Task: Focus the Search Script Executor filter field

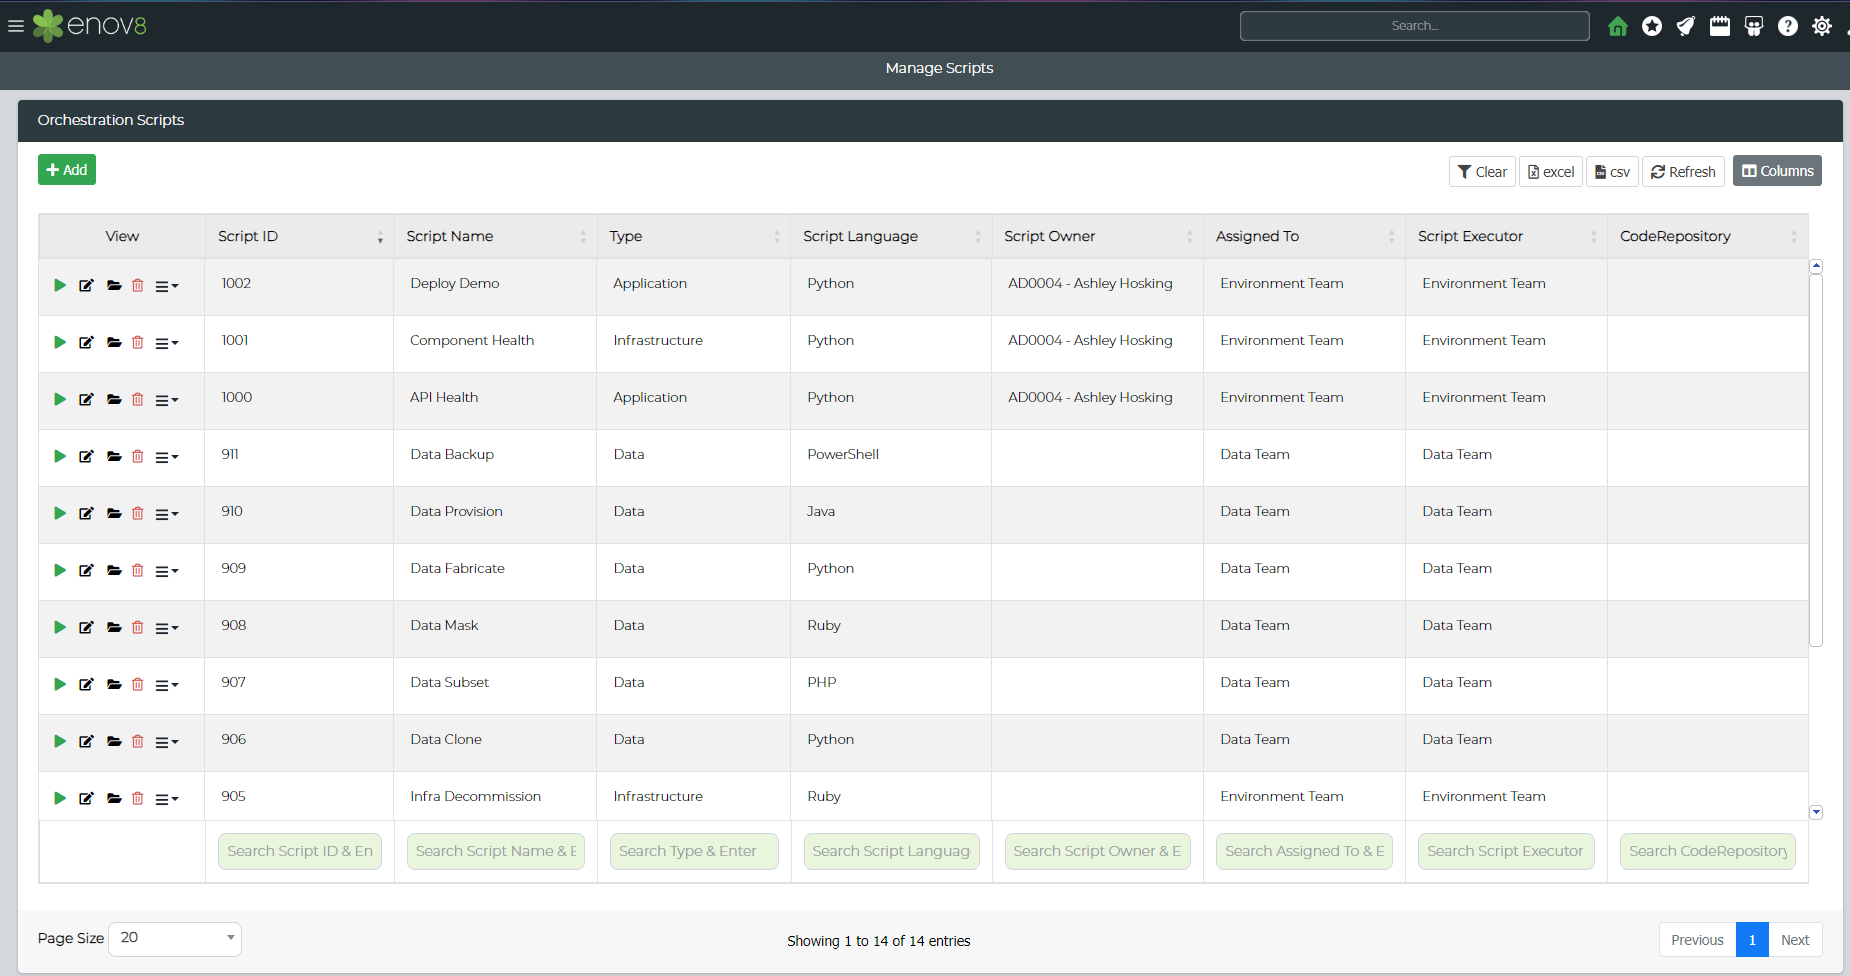Action: point(1506,851)
